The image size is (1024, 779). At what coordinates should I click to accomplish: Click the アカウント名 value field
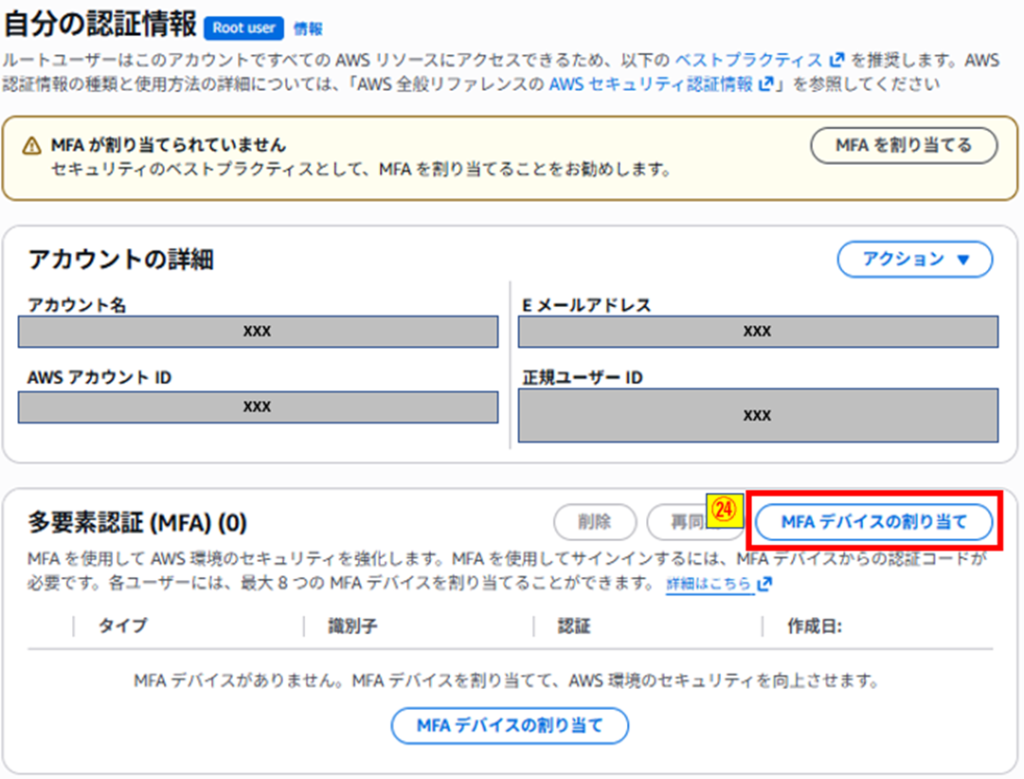click(x=257, y=331)
